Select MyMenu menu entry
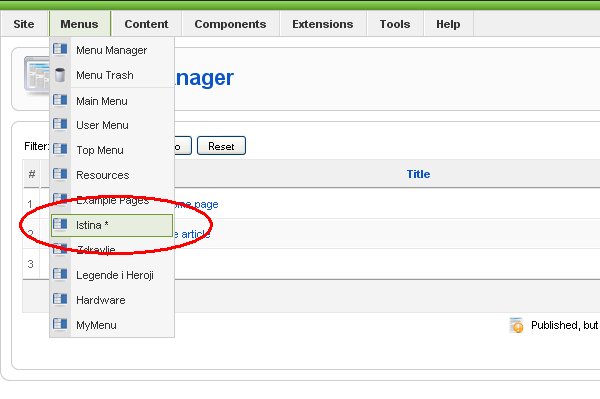This screenshot has width=600, height=399. click(x=112, y=325)
